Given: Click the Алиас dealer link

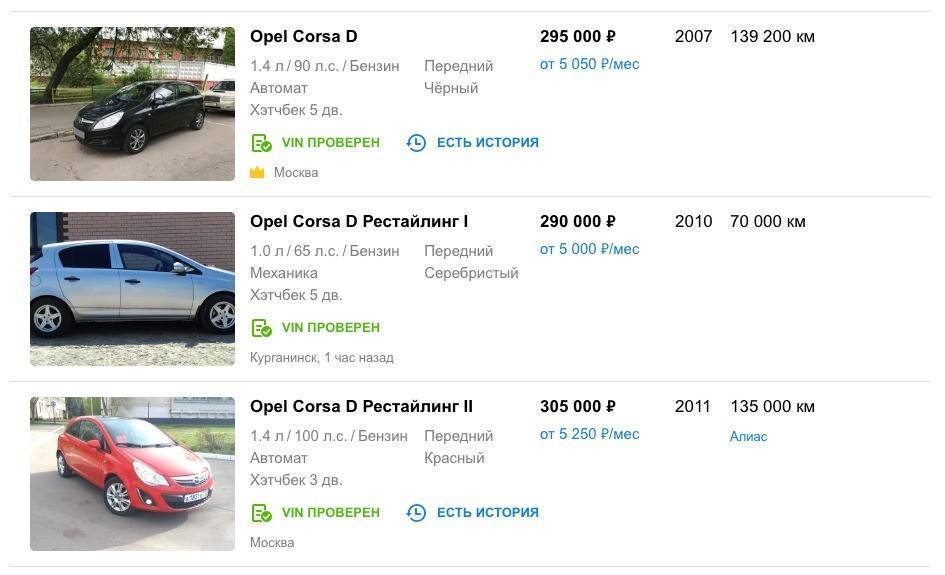Looking at the screenshot, I should pyautogui.click(x=748, y=436).
